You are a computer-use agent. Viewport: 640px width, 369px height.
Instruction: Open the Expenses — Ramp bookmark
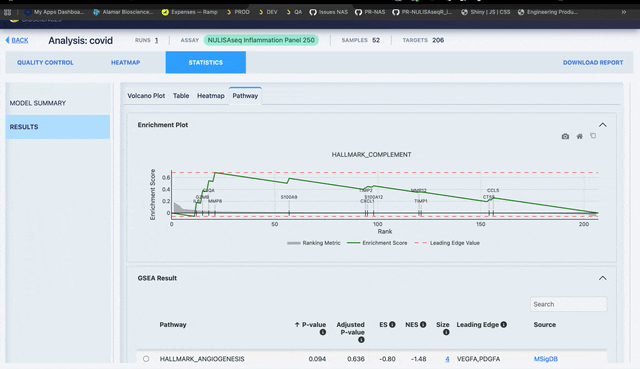189,12
